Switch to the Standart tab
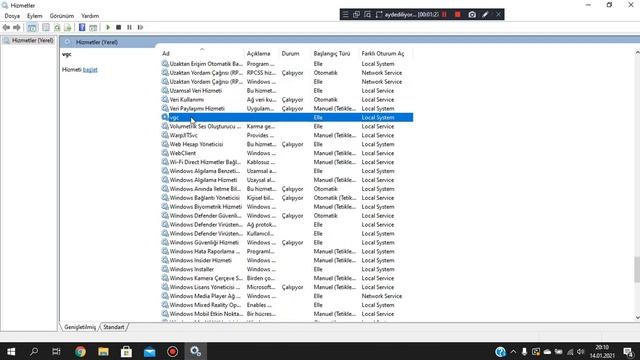This screenshot has width=640, height=360. (x=114, y=327)
